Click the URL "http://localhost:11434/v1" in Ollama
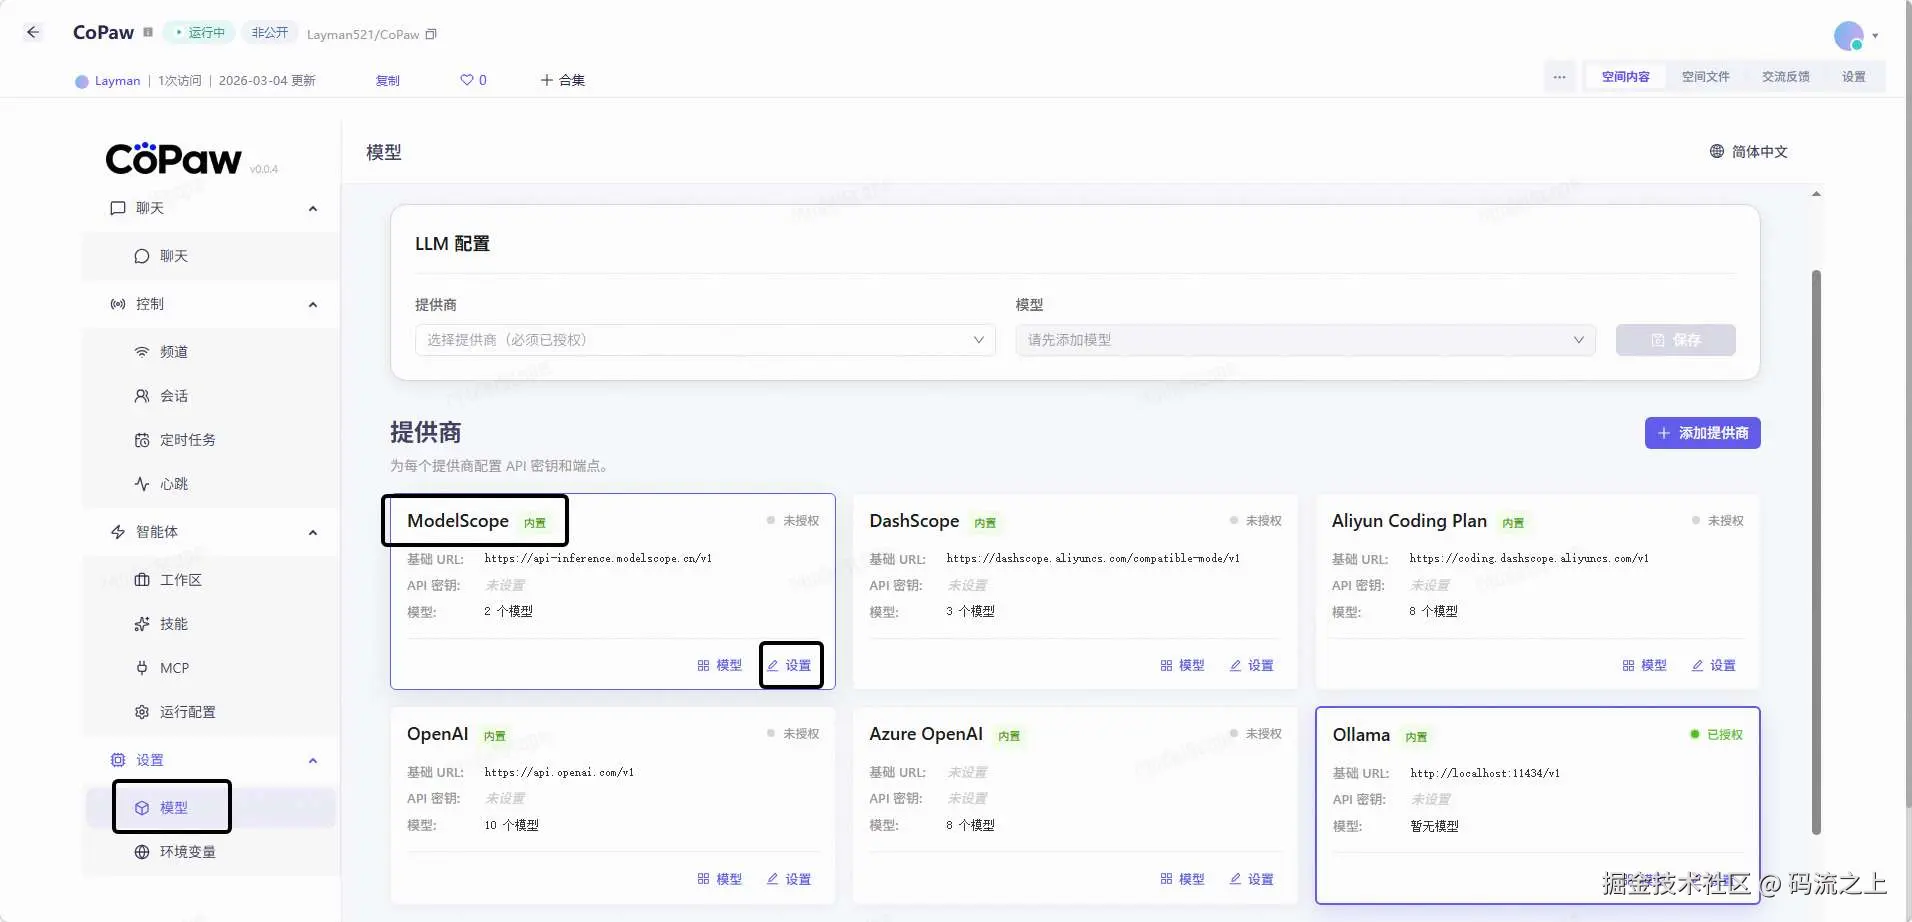Viewport: 1912px width, 922px height. [1485, 773]
